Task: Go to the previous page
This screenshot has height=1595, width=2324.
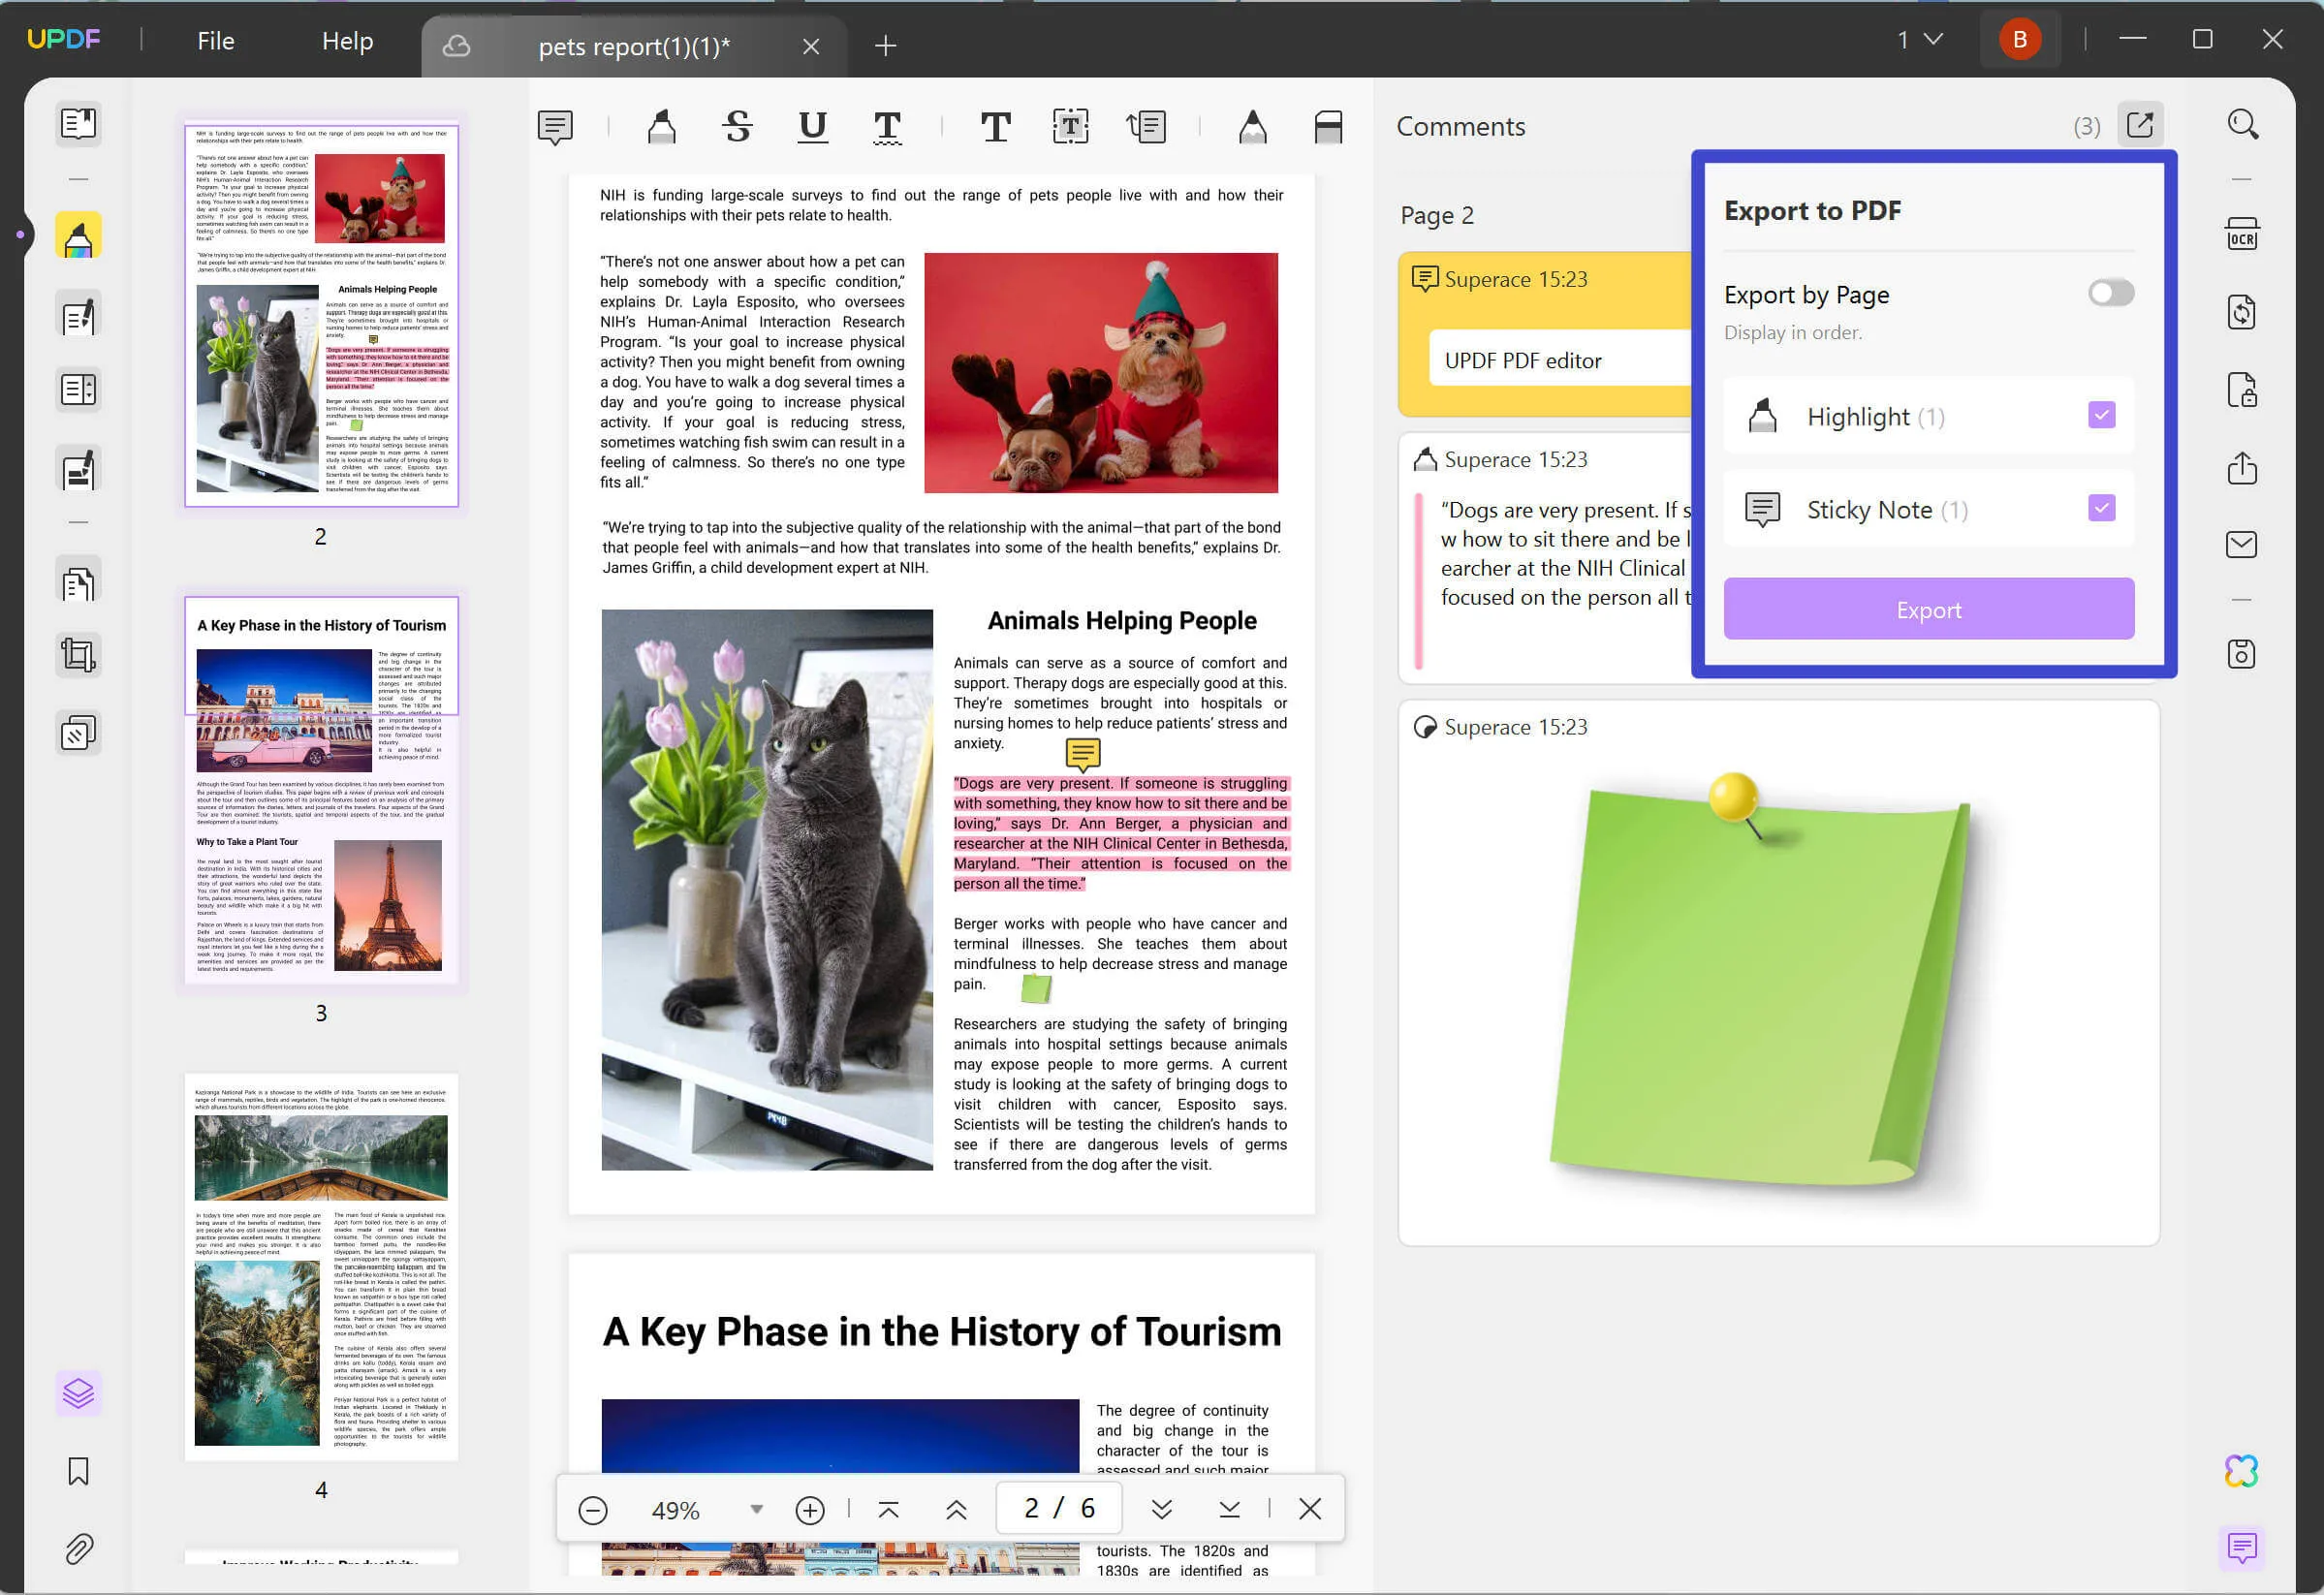Action: click(x=956, y=1510)
